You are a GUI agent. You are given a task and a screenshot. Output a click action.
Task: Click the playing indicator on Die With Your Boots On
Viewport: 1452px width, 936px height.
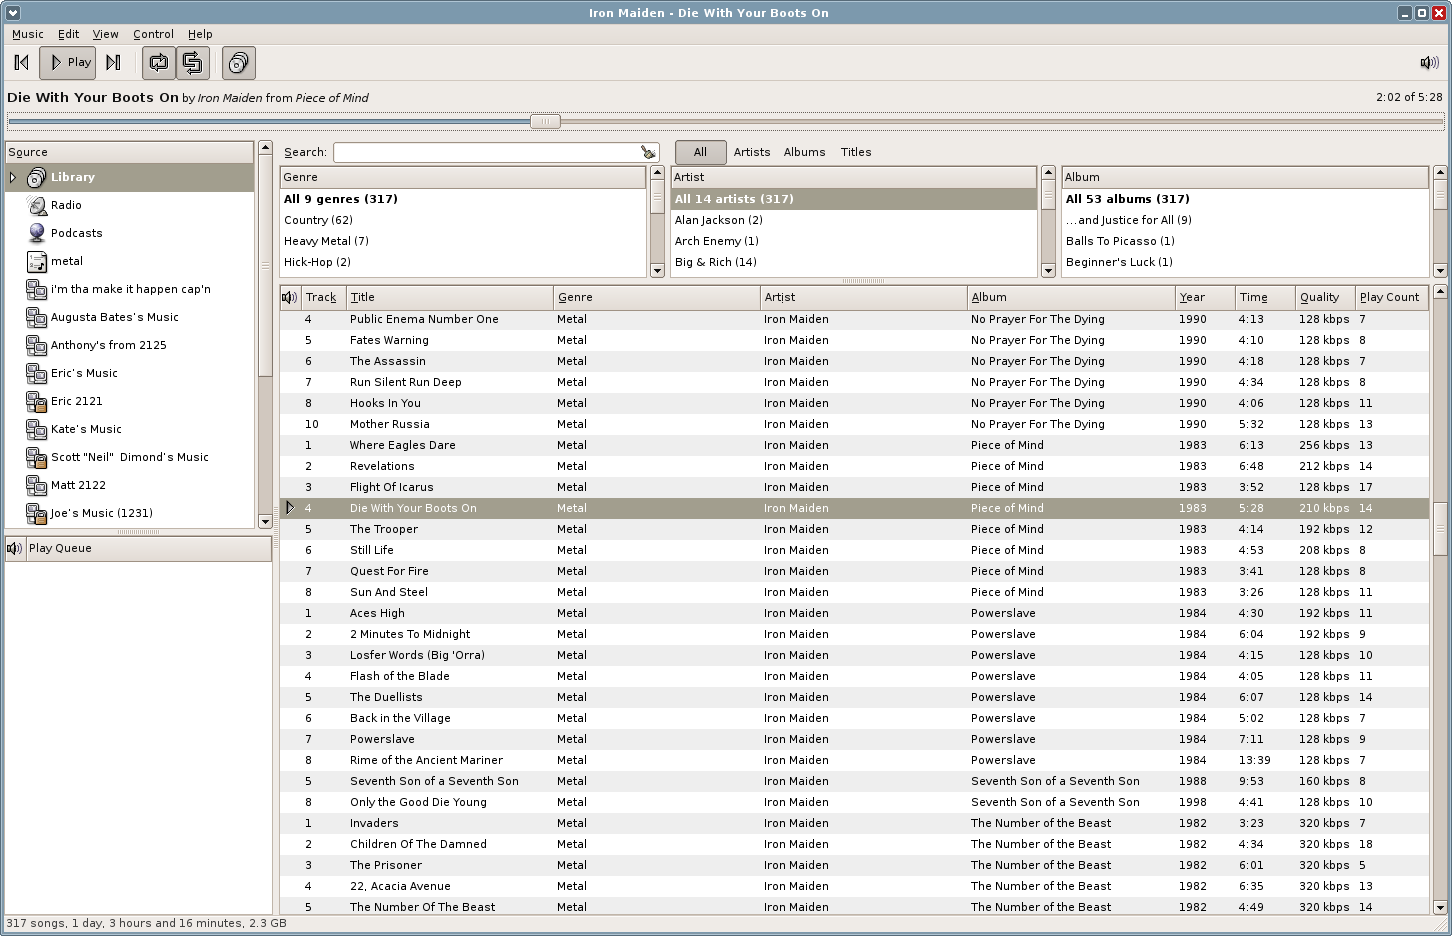290,508
